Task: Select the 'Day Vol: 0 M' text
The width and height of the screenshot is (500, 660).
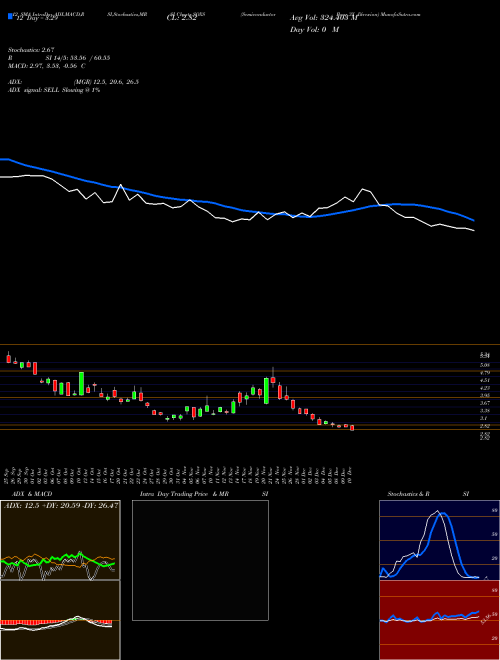Action: click(314, 30)
